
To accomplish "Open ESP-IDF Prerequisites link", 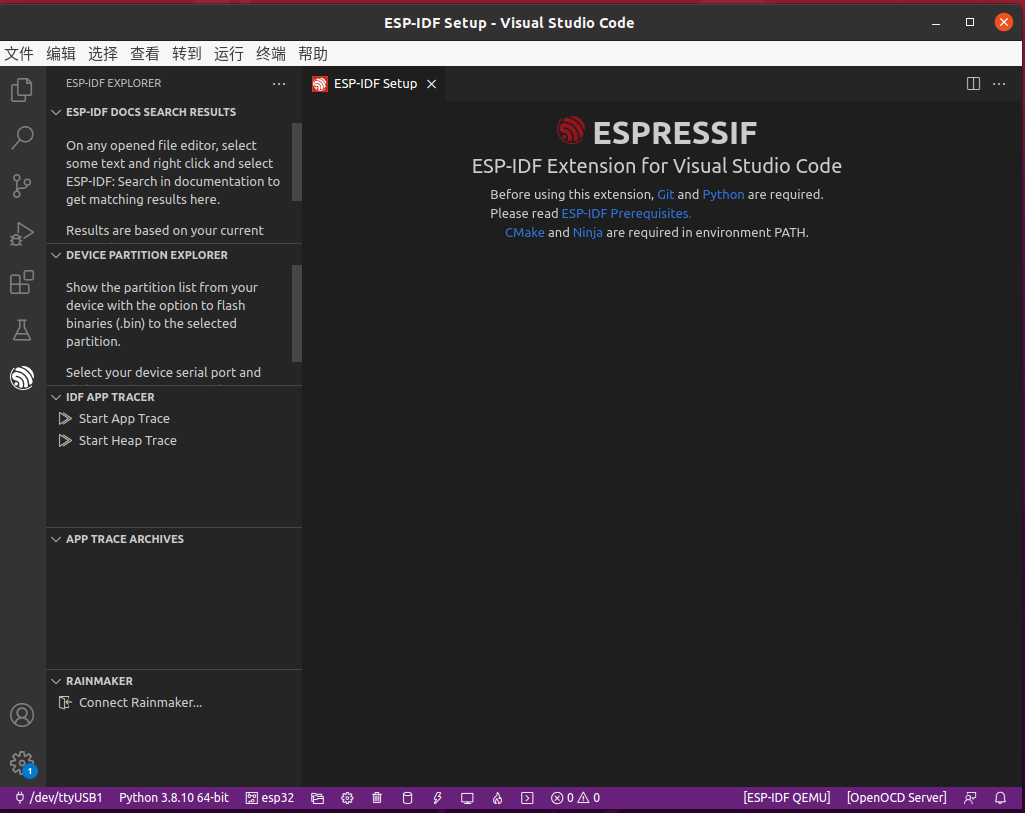I will (626, 214).
